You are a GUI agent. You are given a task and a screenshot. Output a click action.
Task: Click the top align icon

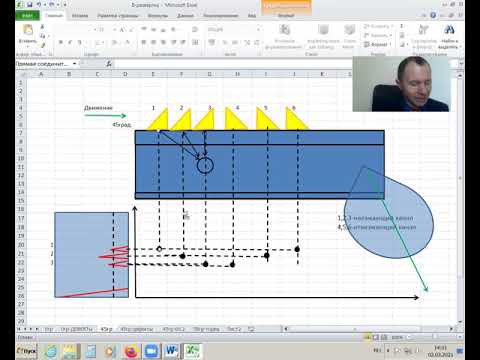(x=144, y=29)
